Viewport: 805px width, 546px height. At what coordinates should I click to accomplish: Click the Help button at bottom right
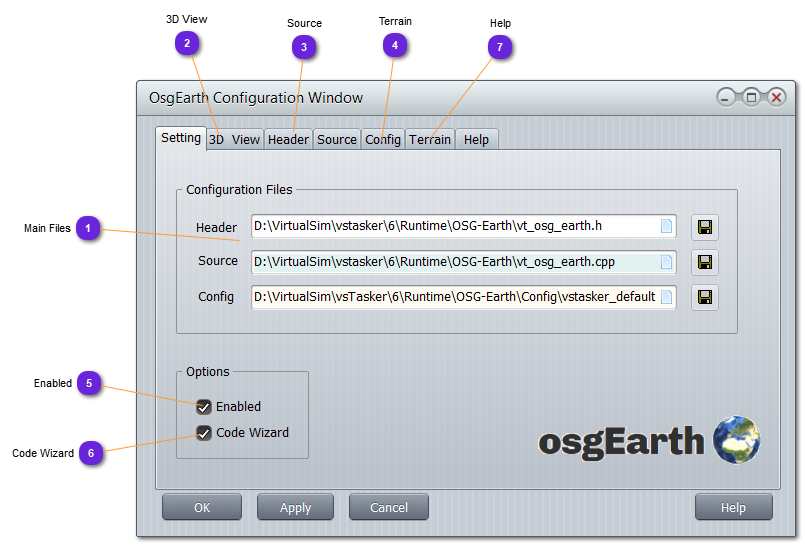point(733,507)
